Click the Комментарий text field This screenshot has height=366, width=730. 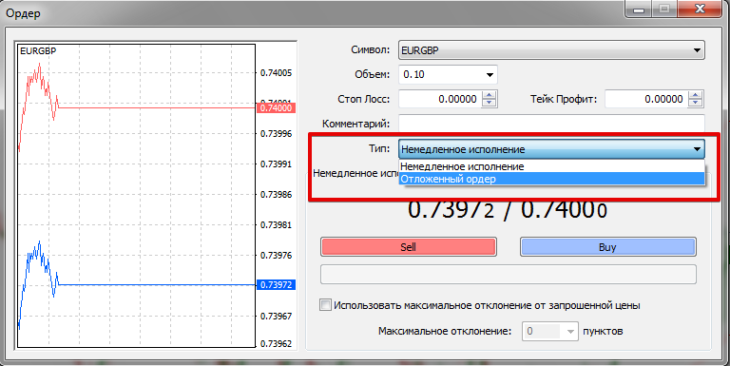tap(551, 124)
